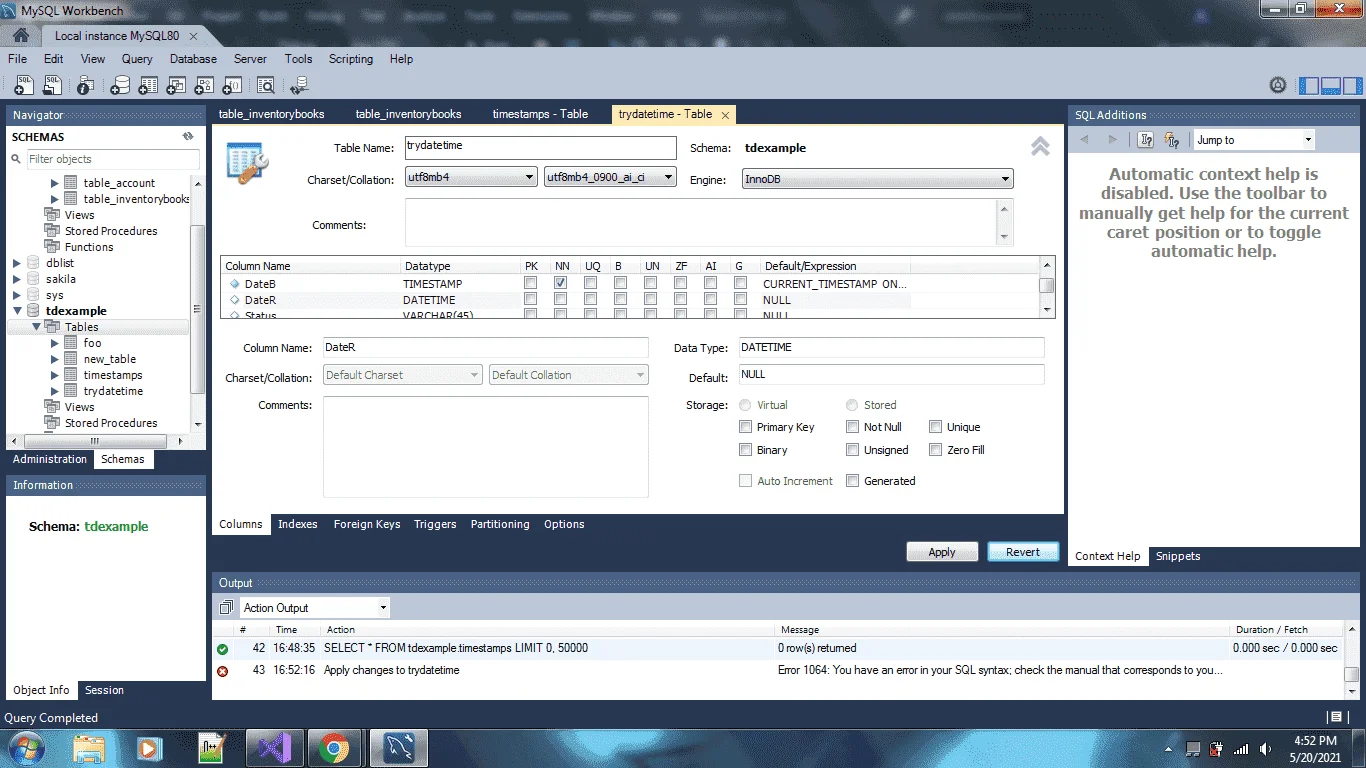
Task: Go forward in SQL Additions help
Action: (1113, 140)
